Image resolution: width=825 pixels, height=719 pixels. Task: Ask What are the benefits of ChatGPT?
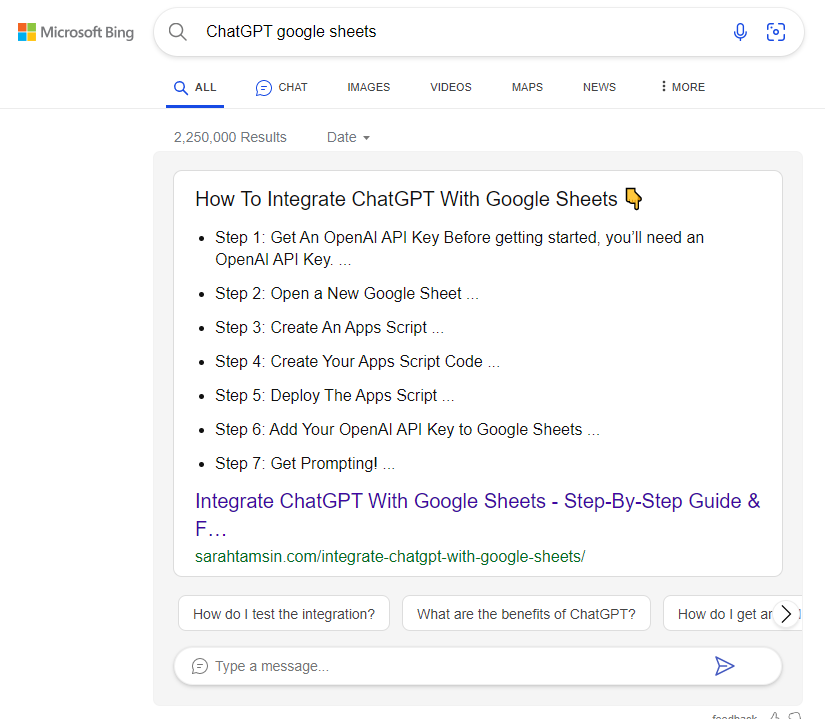[526, 613]
